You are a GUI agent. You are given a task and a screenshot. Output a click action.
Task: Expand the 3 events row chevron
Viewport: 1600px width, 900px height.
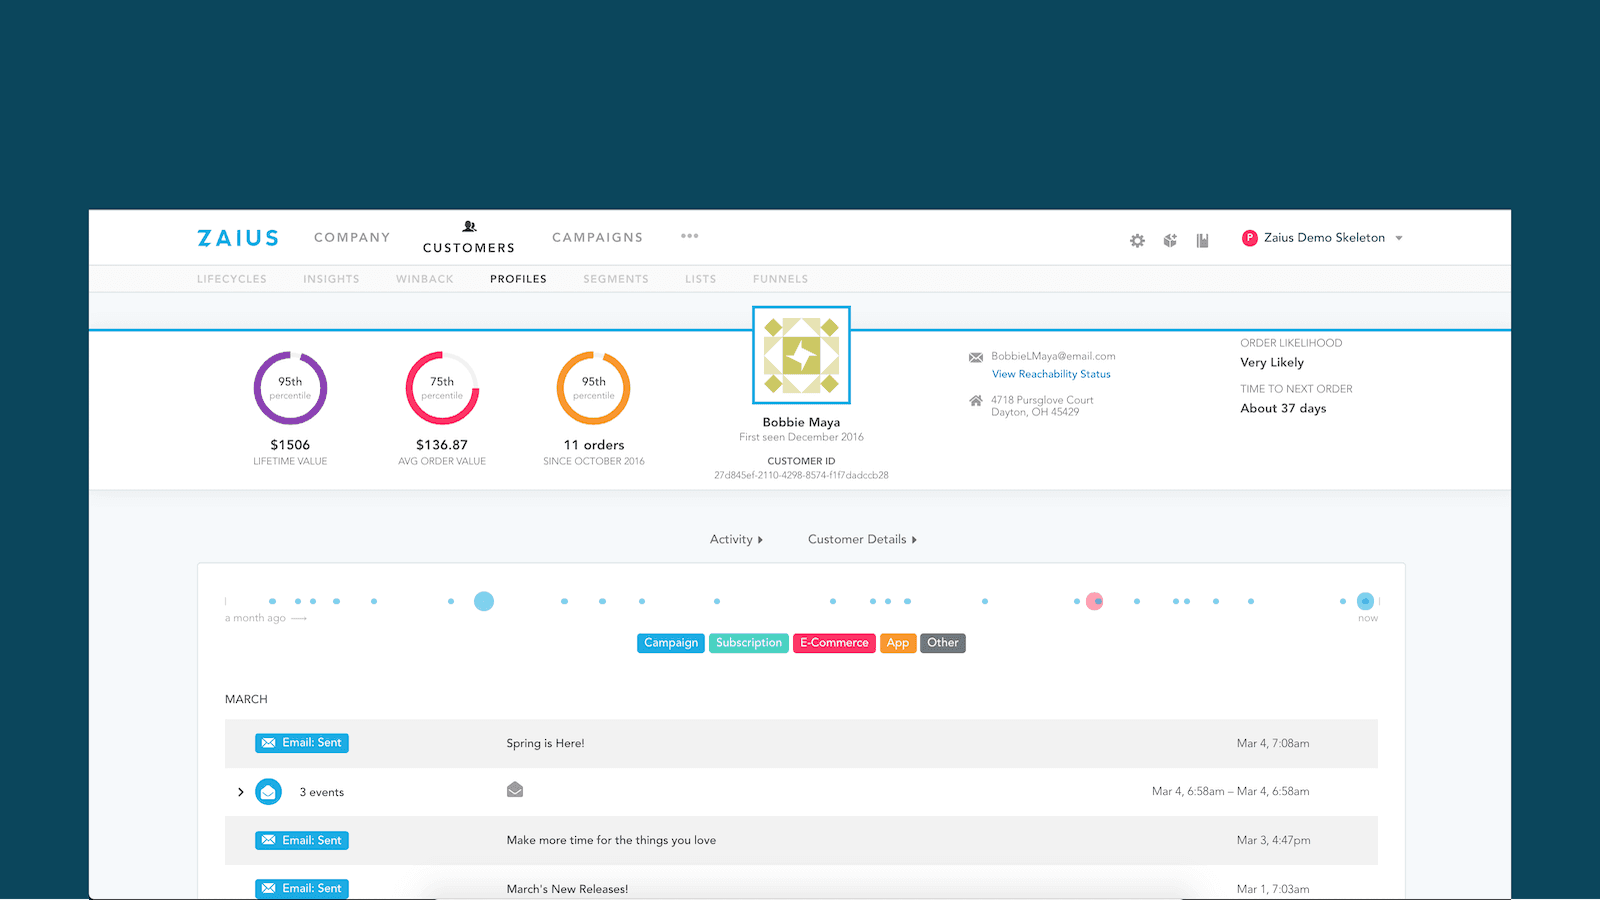click(x=240, y=791)
